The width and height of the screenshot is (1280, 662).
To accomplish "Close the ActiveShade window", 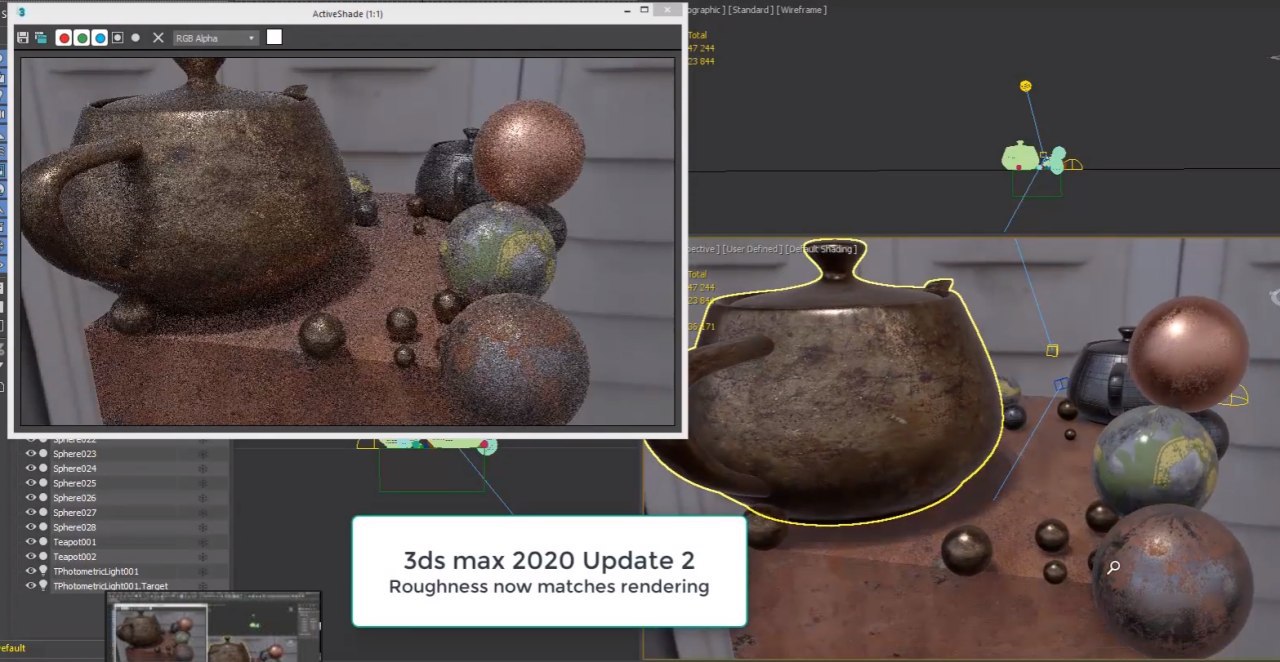I will coord(668,10).
